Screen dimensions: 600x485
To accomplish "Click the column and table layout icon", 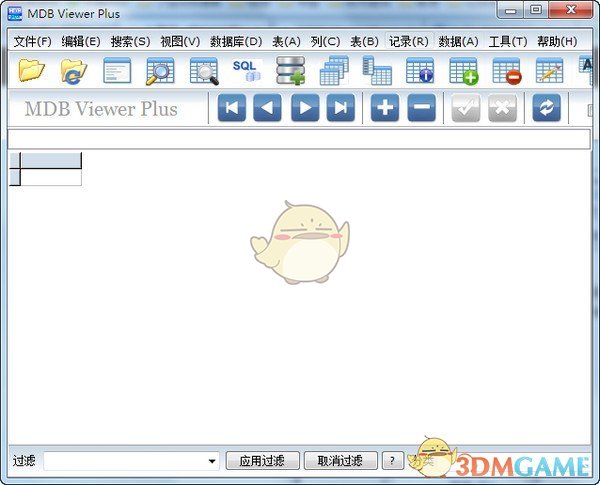I will pos(377,70).
